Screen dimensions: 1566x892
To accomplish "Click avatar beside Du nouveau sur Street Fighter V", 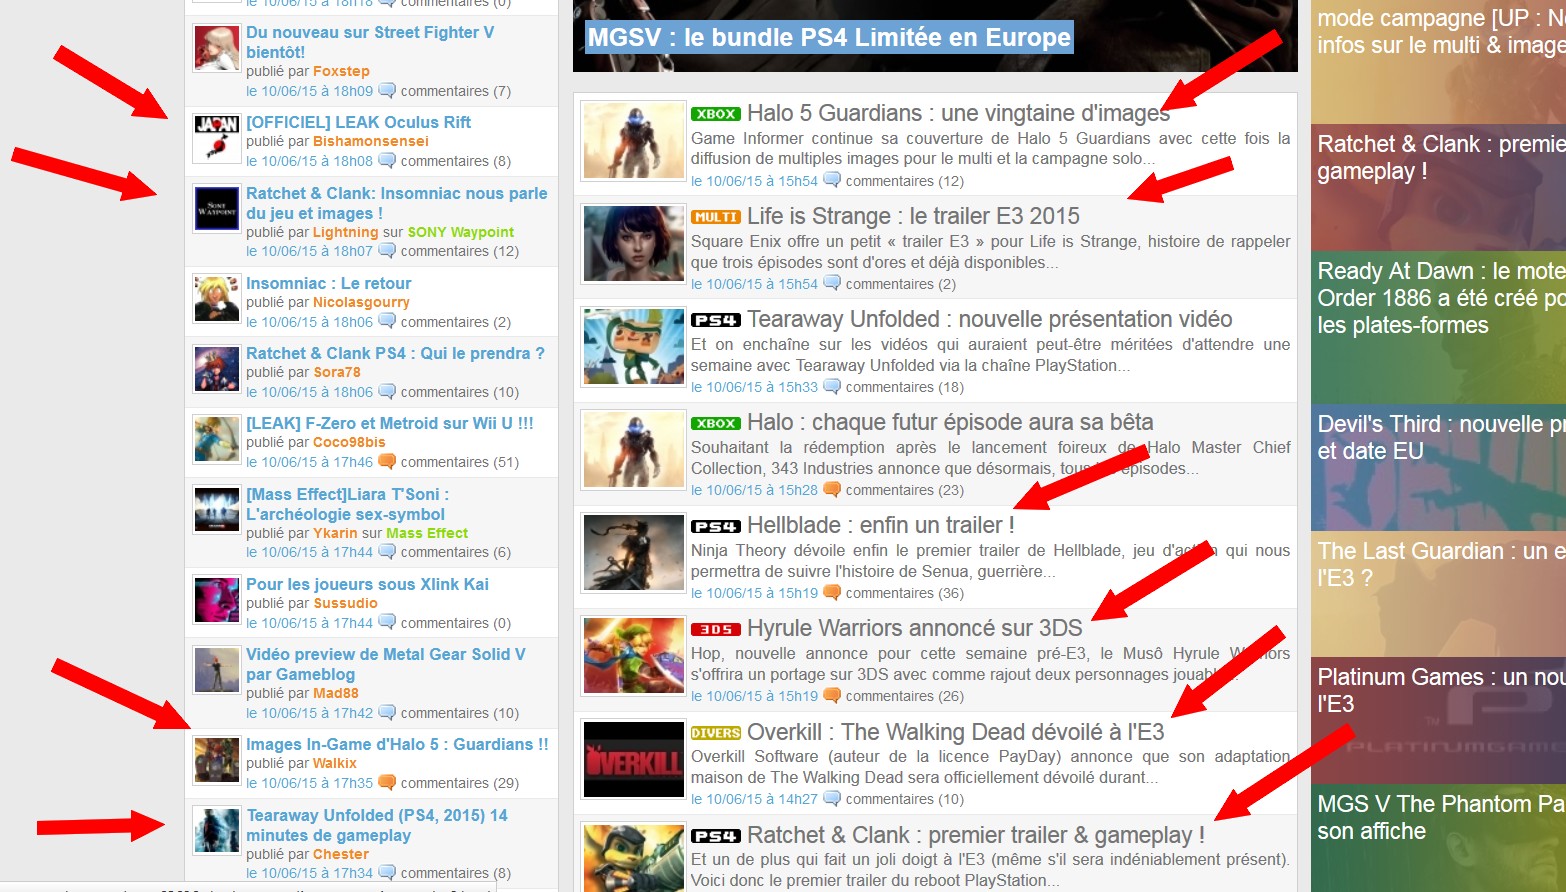I will click(x=217, y=48).
